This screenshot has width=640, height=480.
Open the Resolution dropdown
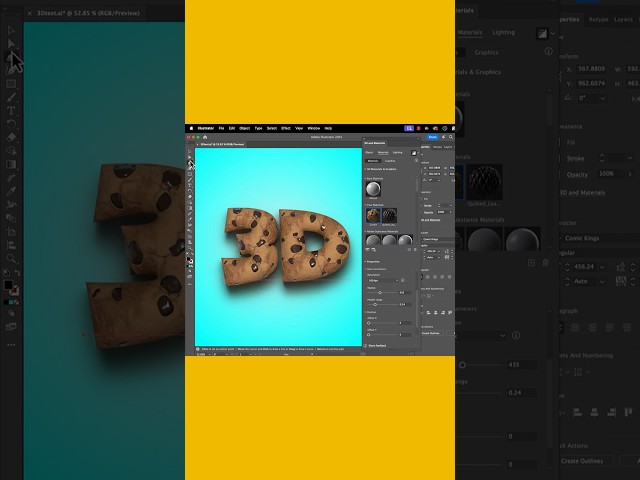(382, 281)
